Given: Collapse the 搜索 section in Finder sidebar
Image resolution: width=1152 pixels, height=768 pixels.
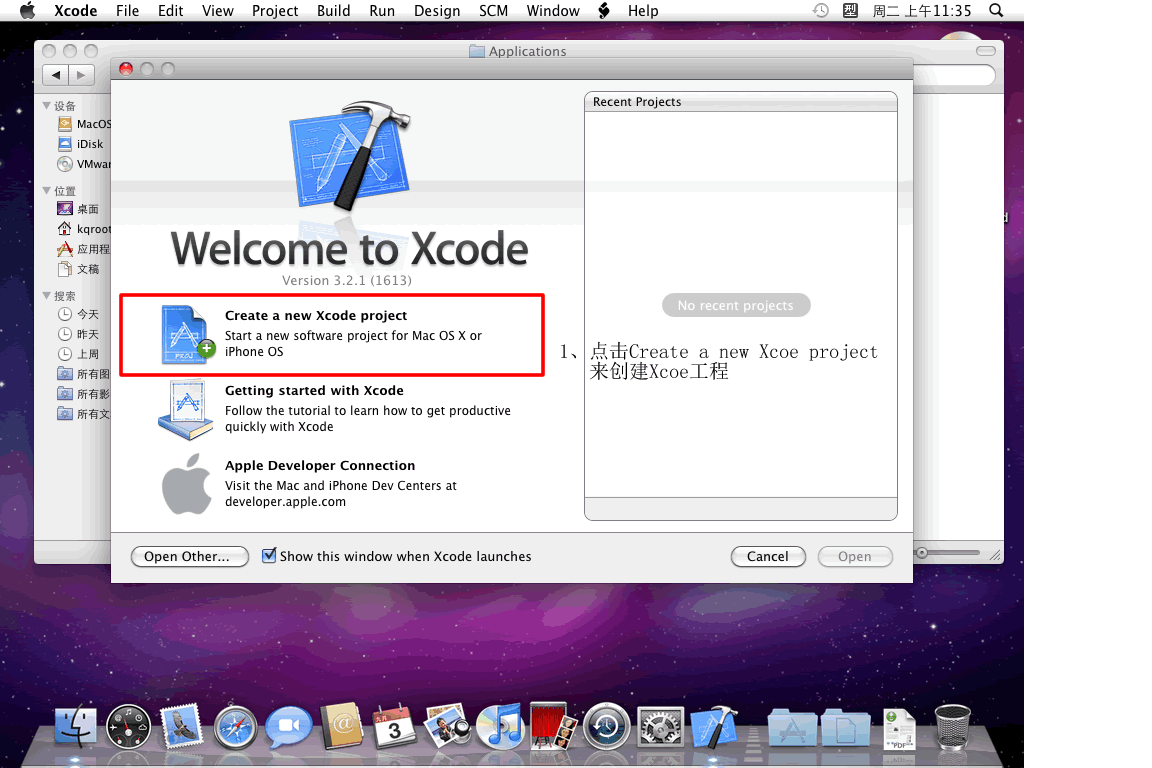Looking at the screenshot, I should (47, 295).
